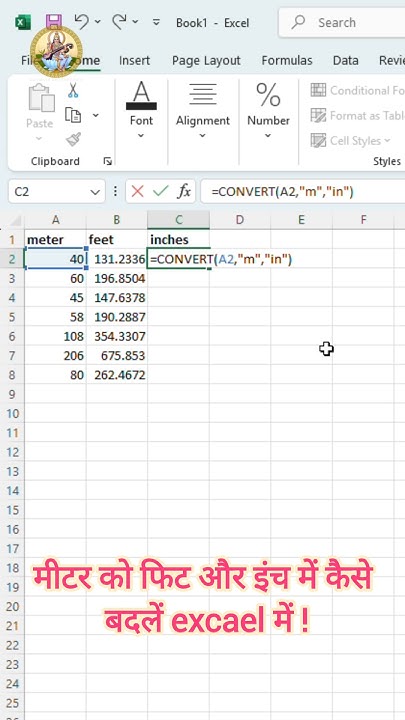Screen dimensions: 405x720
Task: Select cell containing 147.6378
Action: (117, 298)
